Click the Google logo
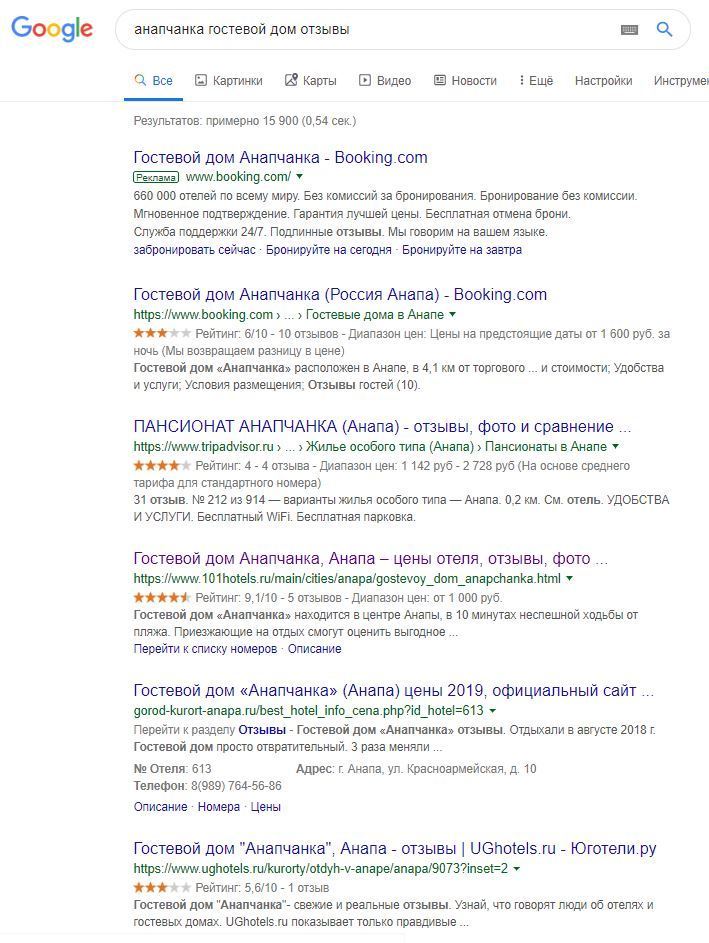The width and height of the screenshot is (709, 943). (x=52, y=29)
